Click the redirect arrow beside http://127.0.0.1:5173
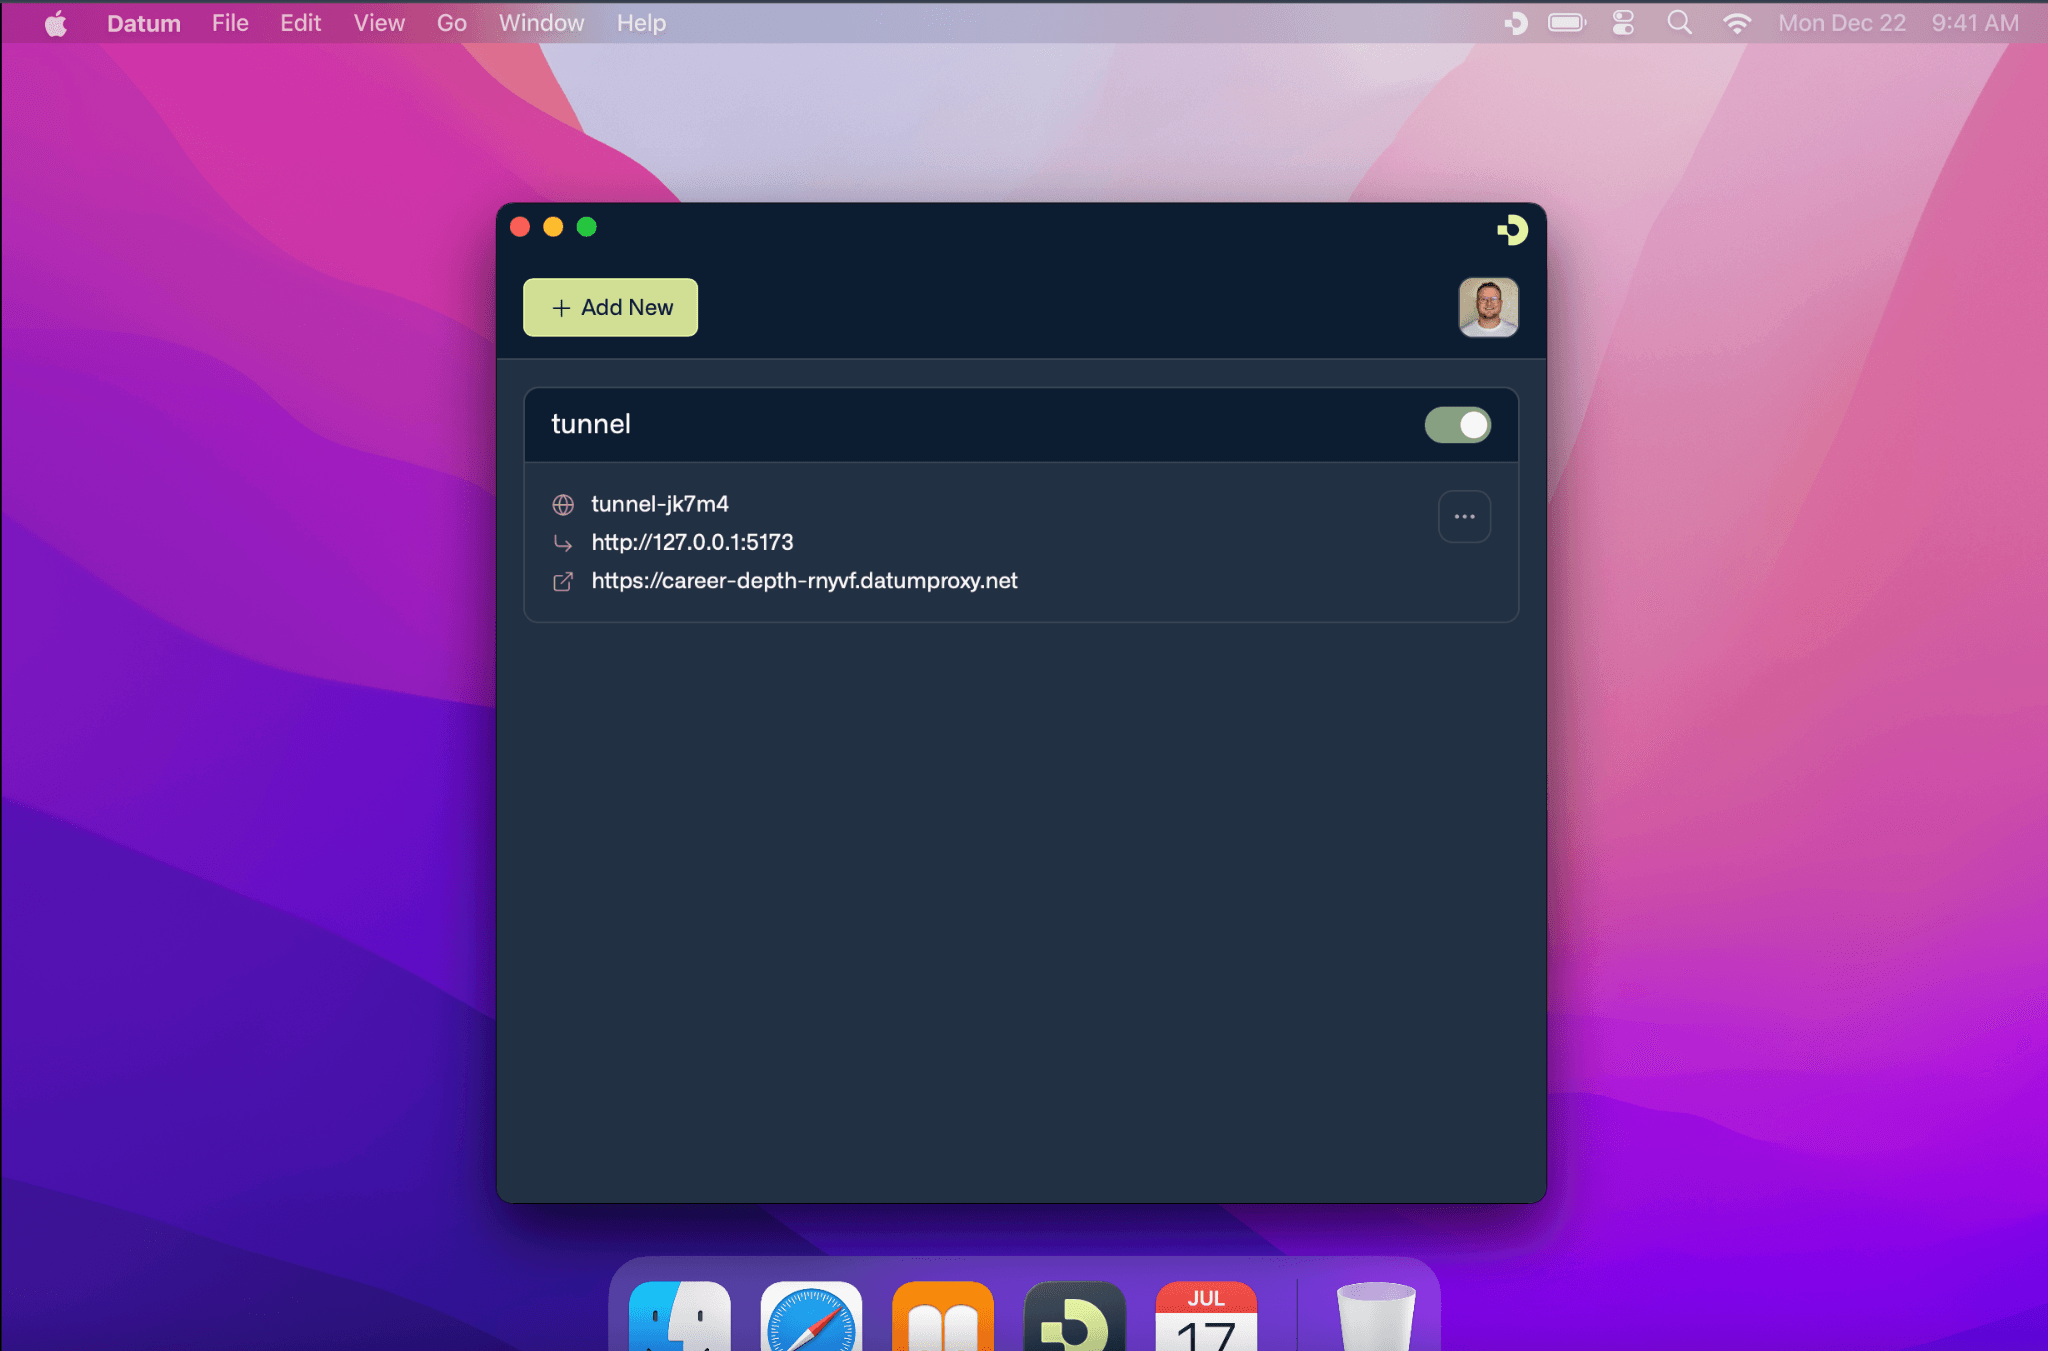The image size is (2048, 1351). (563, 543)
